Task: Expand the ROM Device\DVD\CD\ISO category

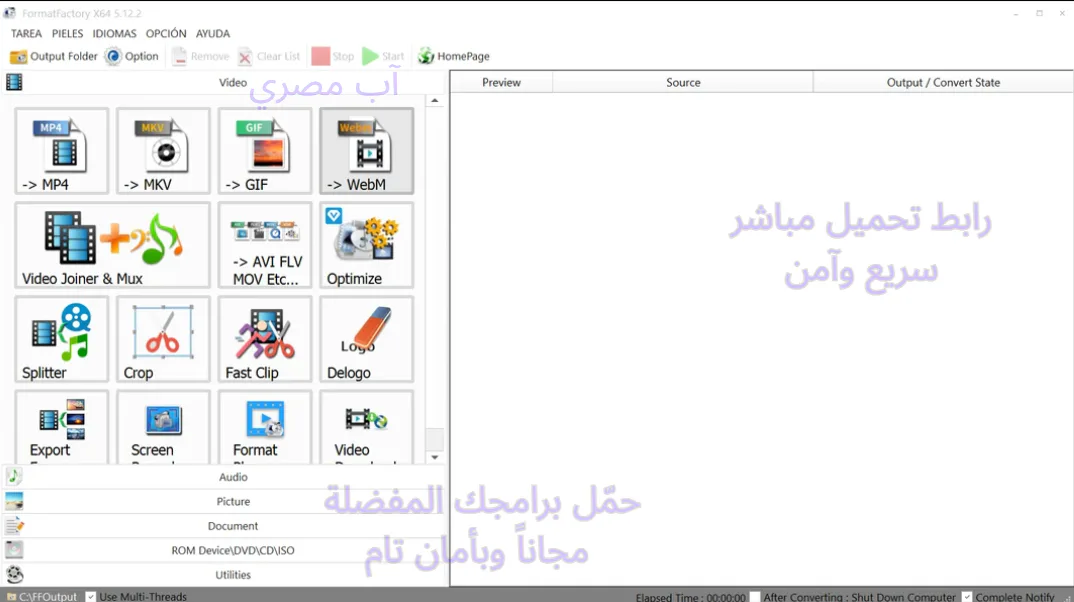Action: [225, 551]
